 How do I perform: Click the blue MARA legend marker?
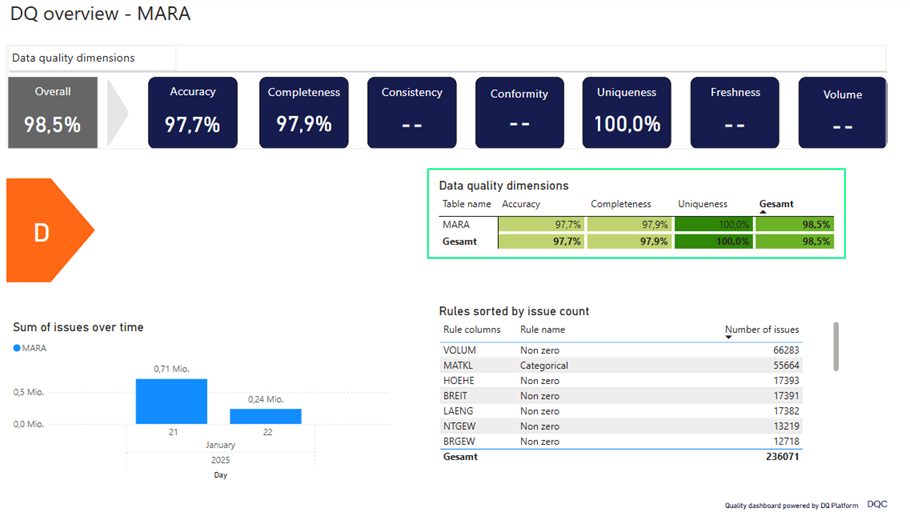tap(17, 348)
